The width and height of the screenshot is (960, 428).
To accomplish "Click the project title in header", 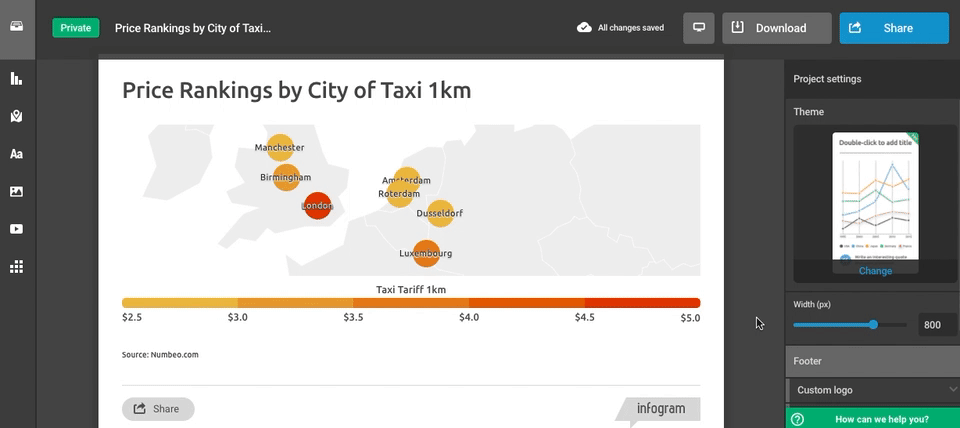I will coord(193,28).
